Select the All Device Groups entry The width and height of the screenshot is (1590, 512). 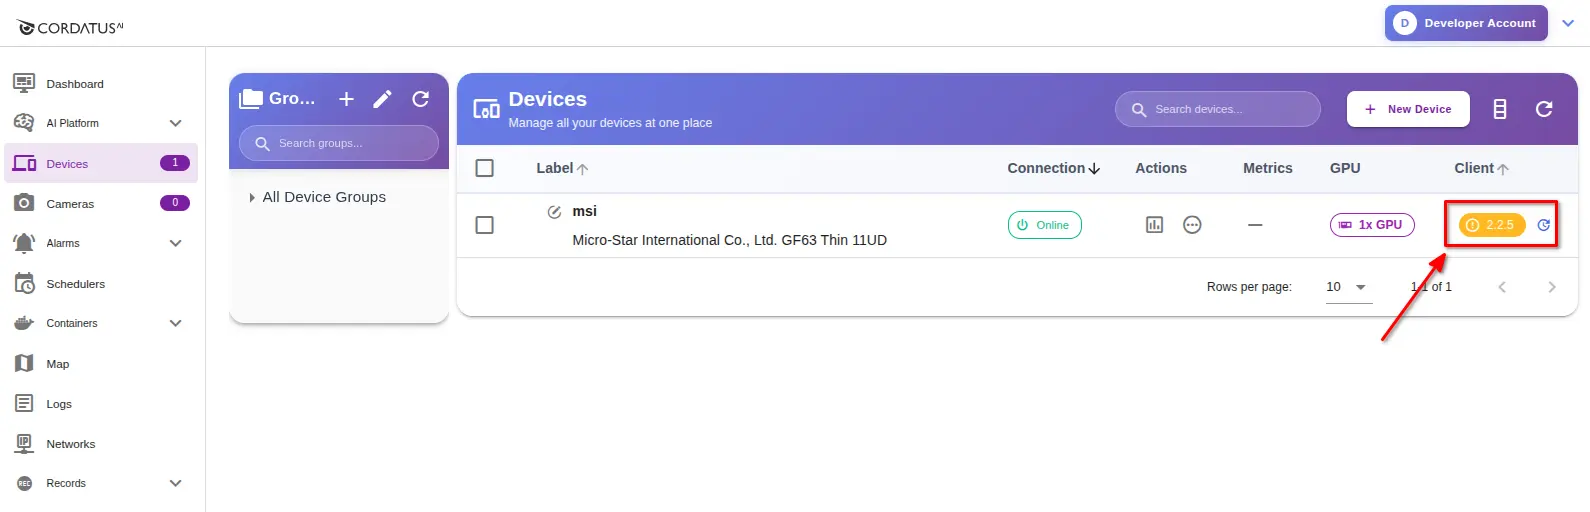[324, 197]
